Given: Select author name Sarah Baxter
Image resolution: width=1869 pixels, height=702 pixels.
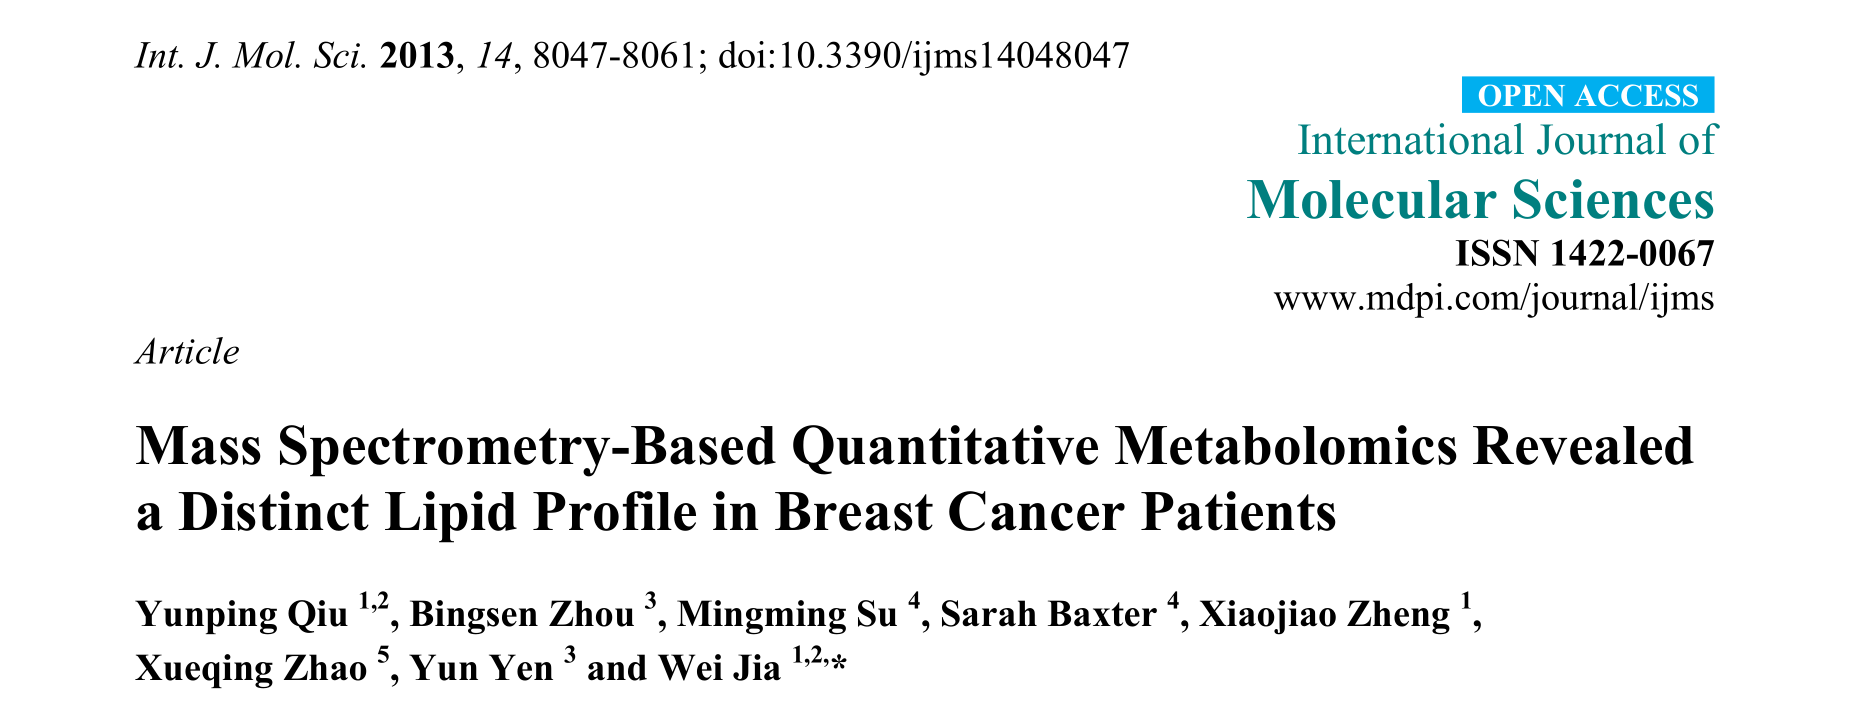Looking at the screenshot, I should click(1048, 614).
